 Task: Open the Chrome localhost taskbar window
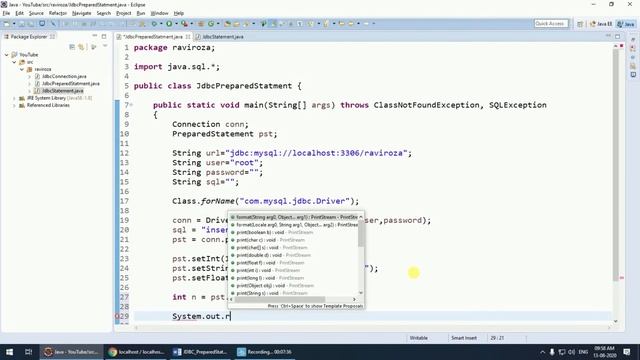tap(136, 352)
